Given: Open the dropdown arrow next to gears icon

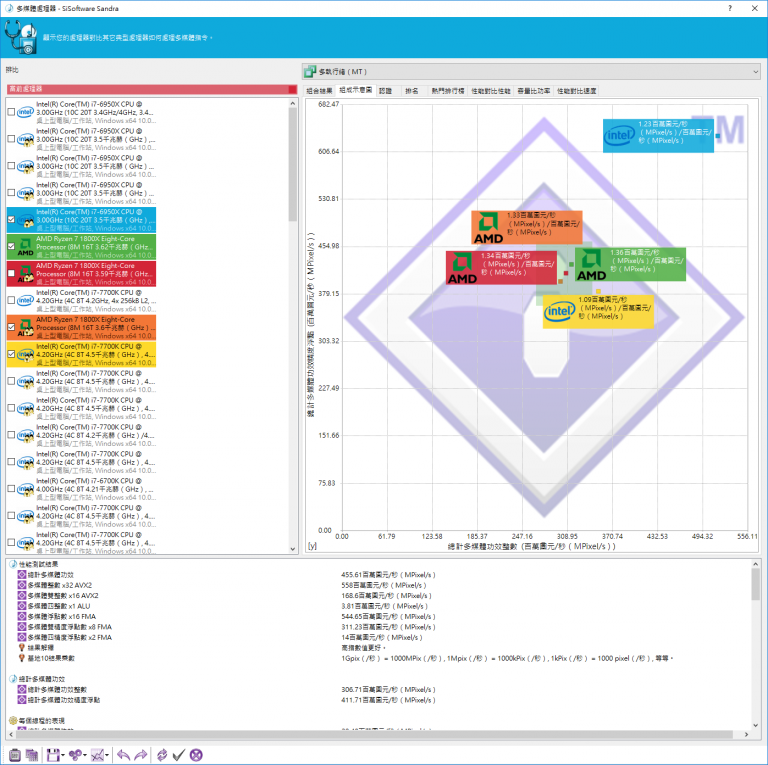Looking at the screenshot, I should [x=85, y=755].
